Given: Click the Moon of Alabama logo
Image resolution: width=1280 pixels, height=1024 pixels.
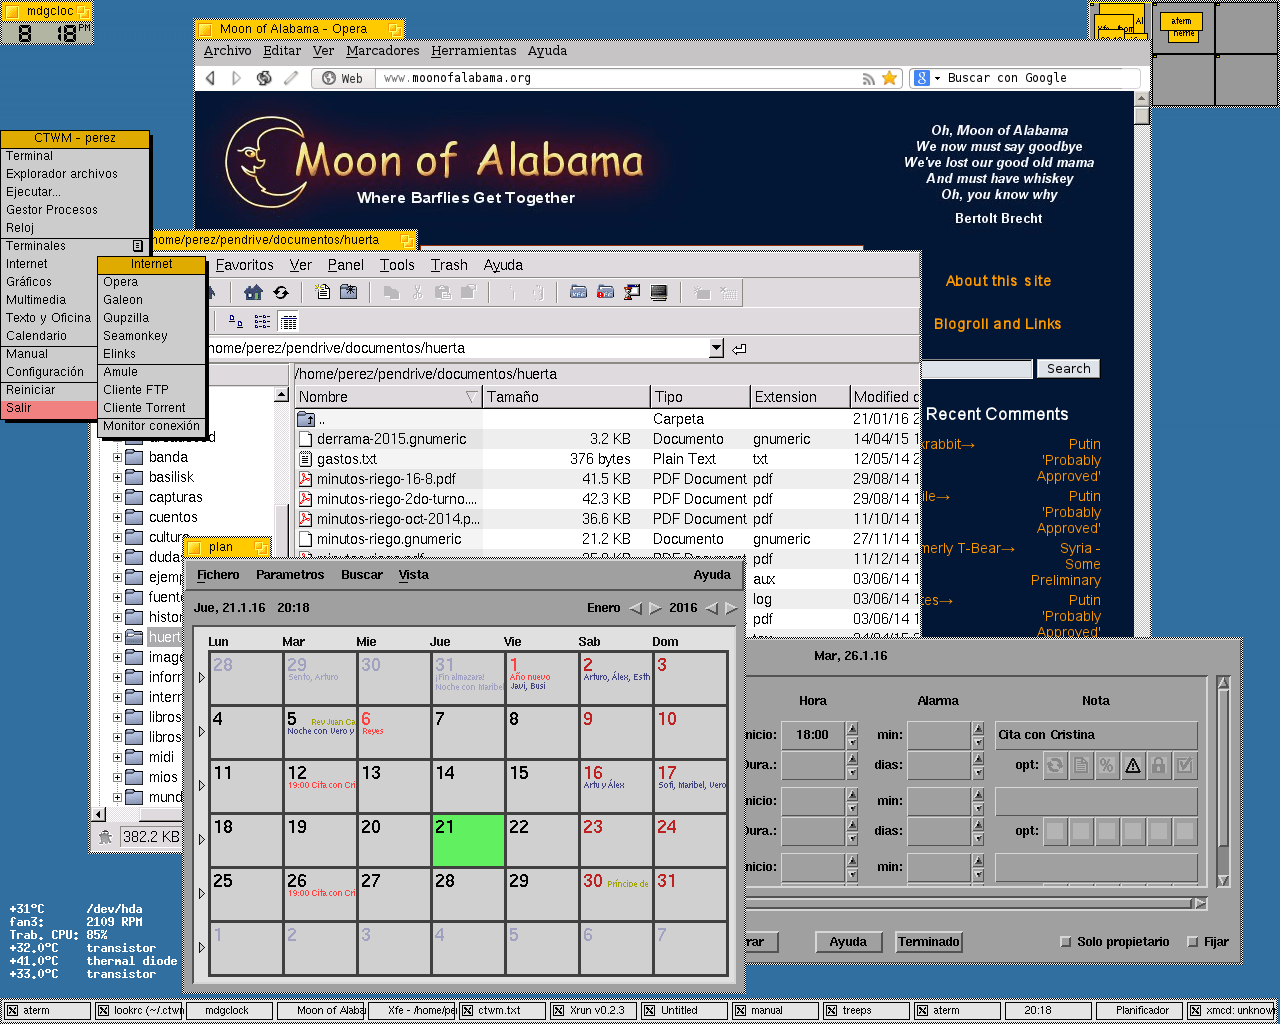Looking at the screenshot, I should click(433, 161).
